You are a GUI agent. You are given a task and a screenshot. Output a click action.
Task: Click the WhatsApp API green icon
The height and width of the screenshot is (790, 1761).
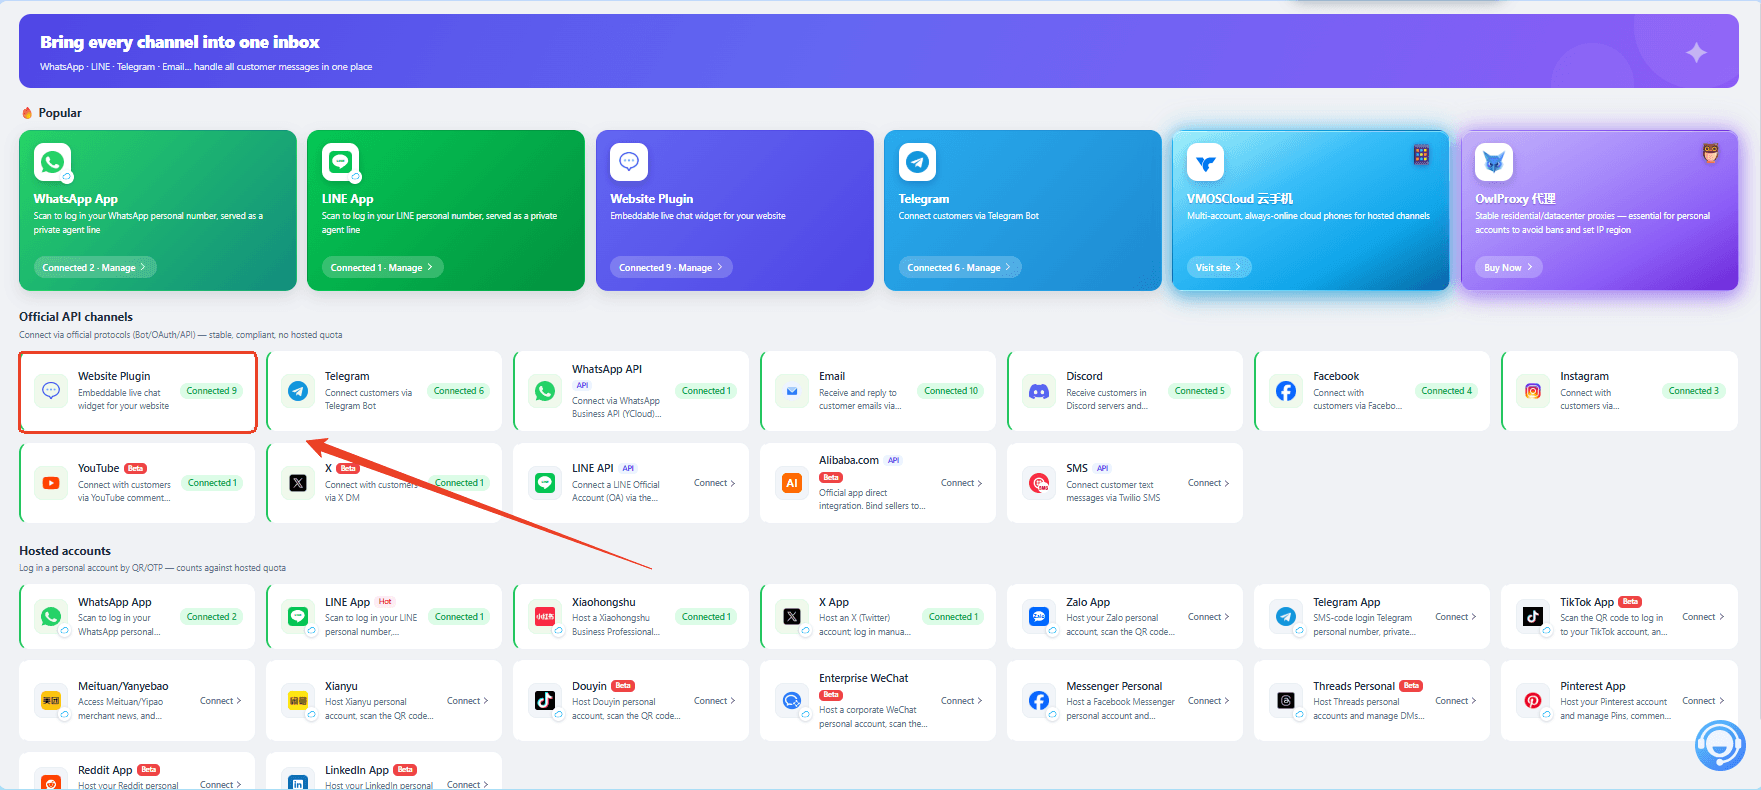pyautogui.click(x=545, y=391)
